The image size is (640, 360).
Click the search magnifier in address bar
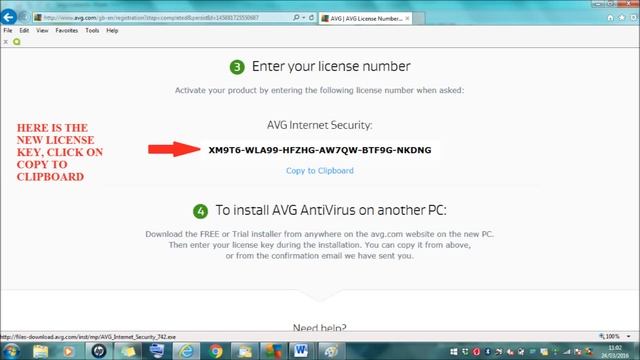coord(296,18)
